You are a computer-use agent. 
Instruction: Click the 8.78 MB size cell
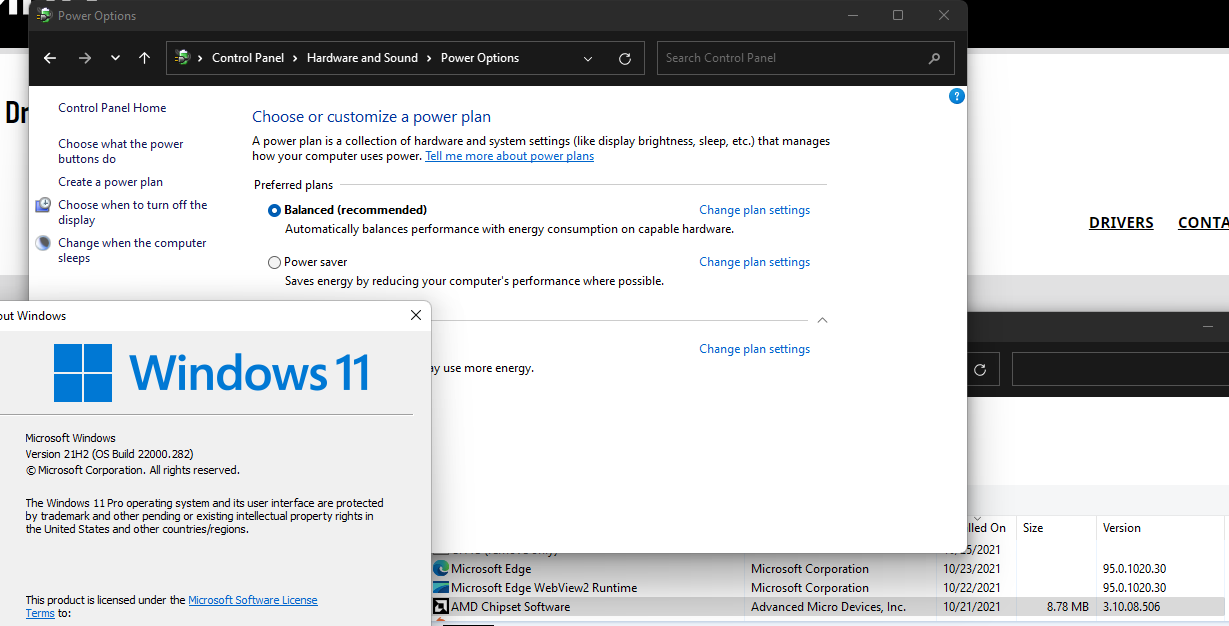[1068, 607]
